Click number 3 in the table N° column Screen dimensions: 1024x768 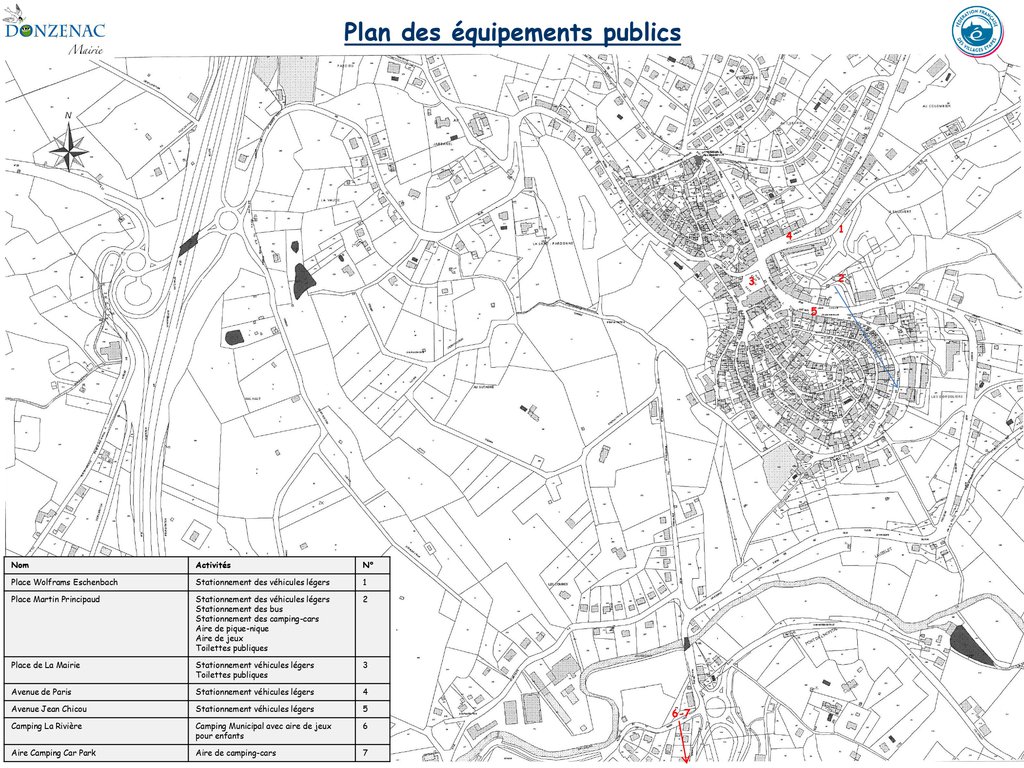pyautogui.click(x=365, y=665)
